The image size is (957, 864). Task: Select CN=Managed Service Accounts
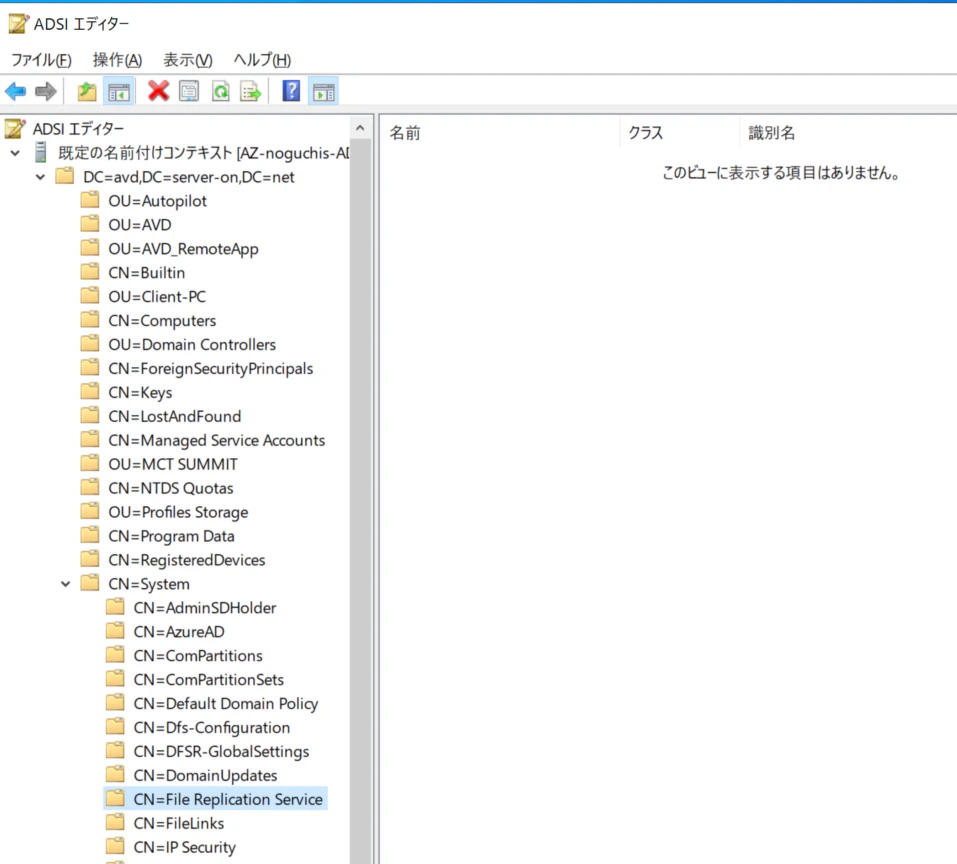[x=217, y=440]
